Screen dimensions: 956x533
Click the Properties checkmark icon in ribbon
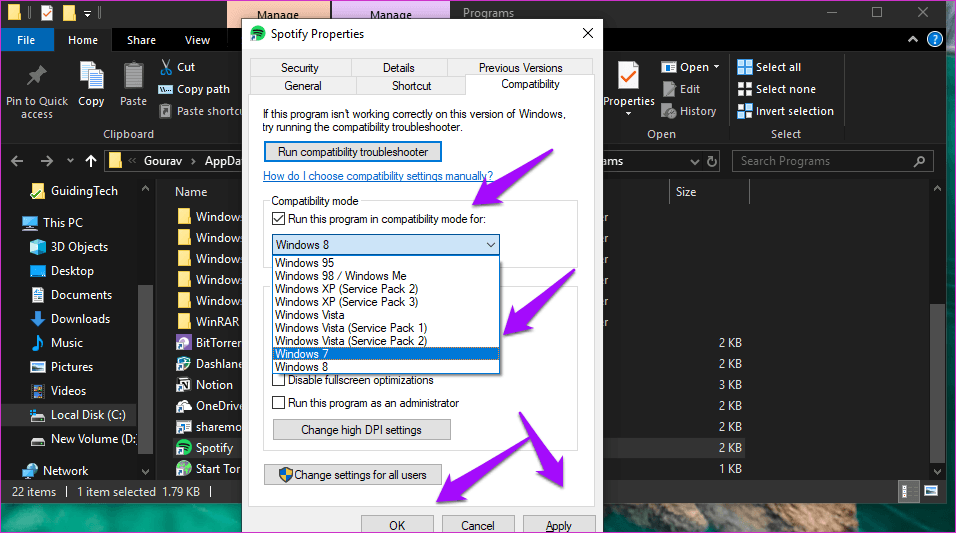(628, 76)
